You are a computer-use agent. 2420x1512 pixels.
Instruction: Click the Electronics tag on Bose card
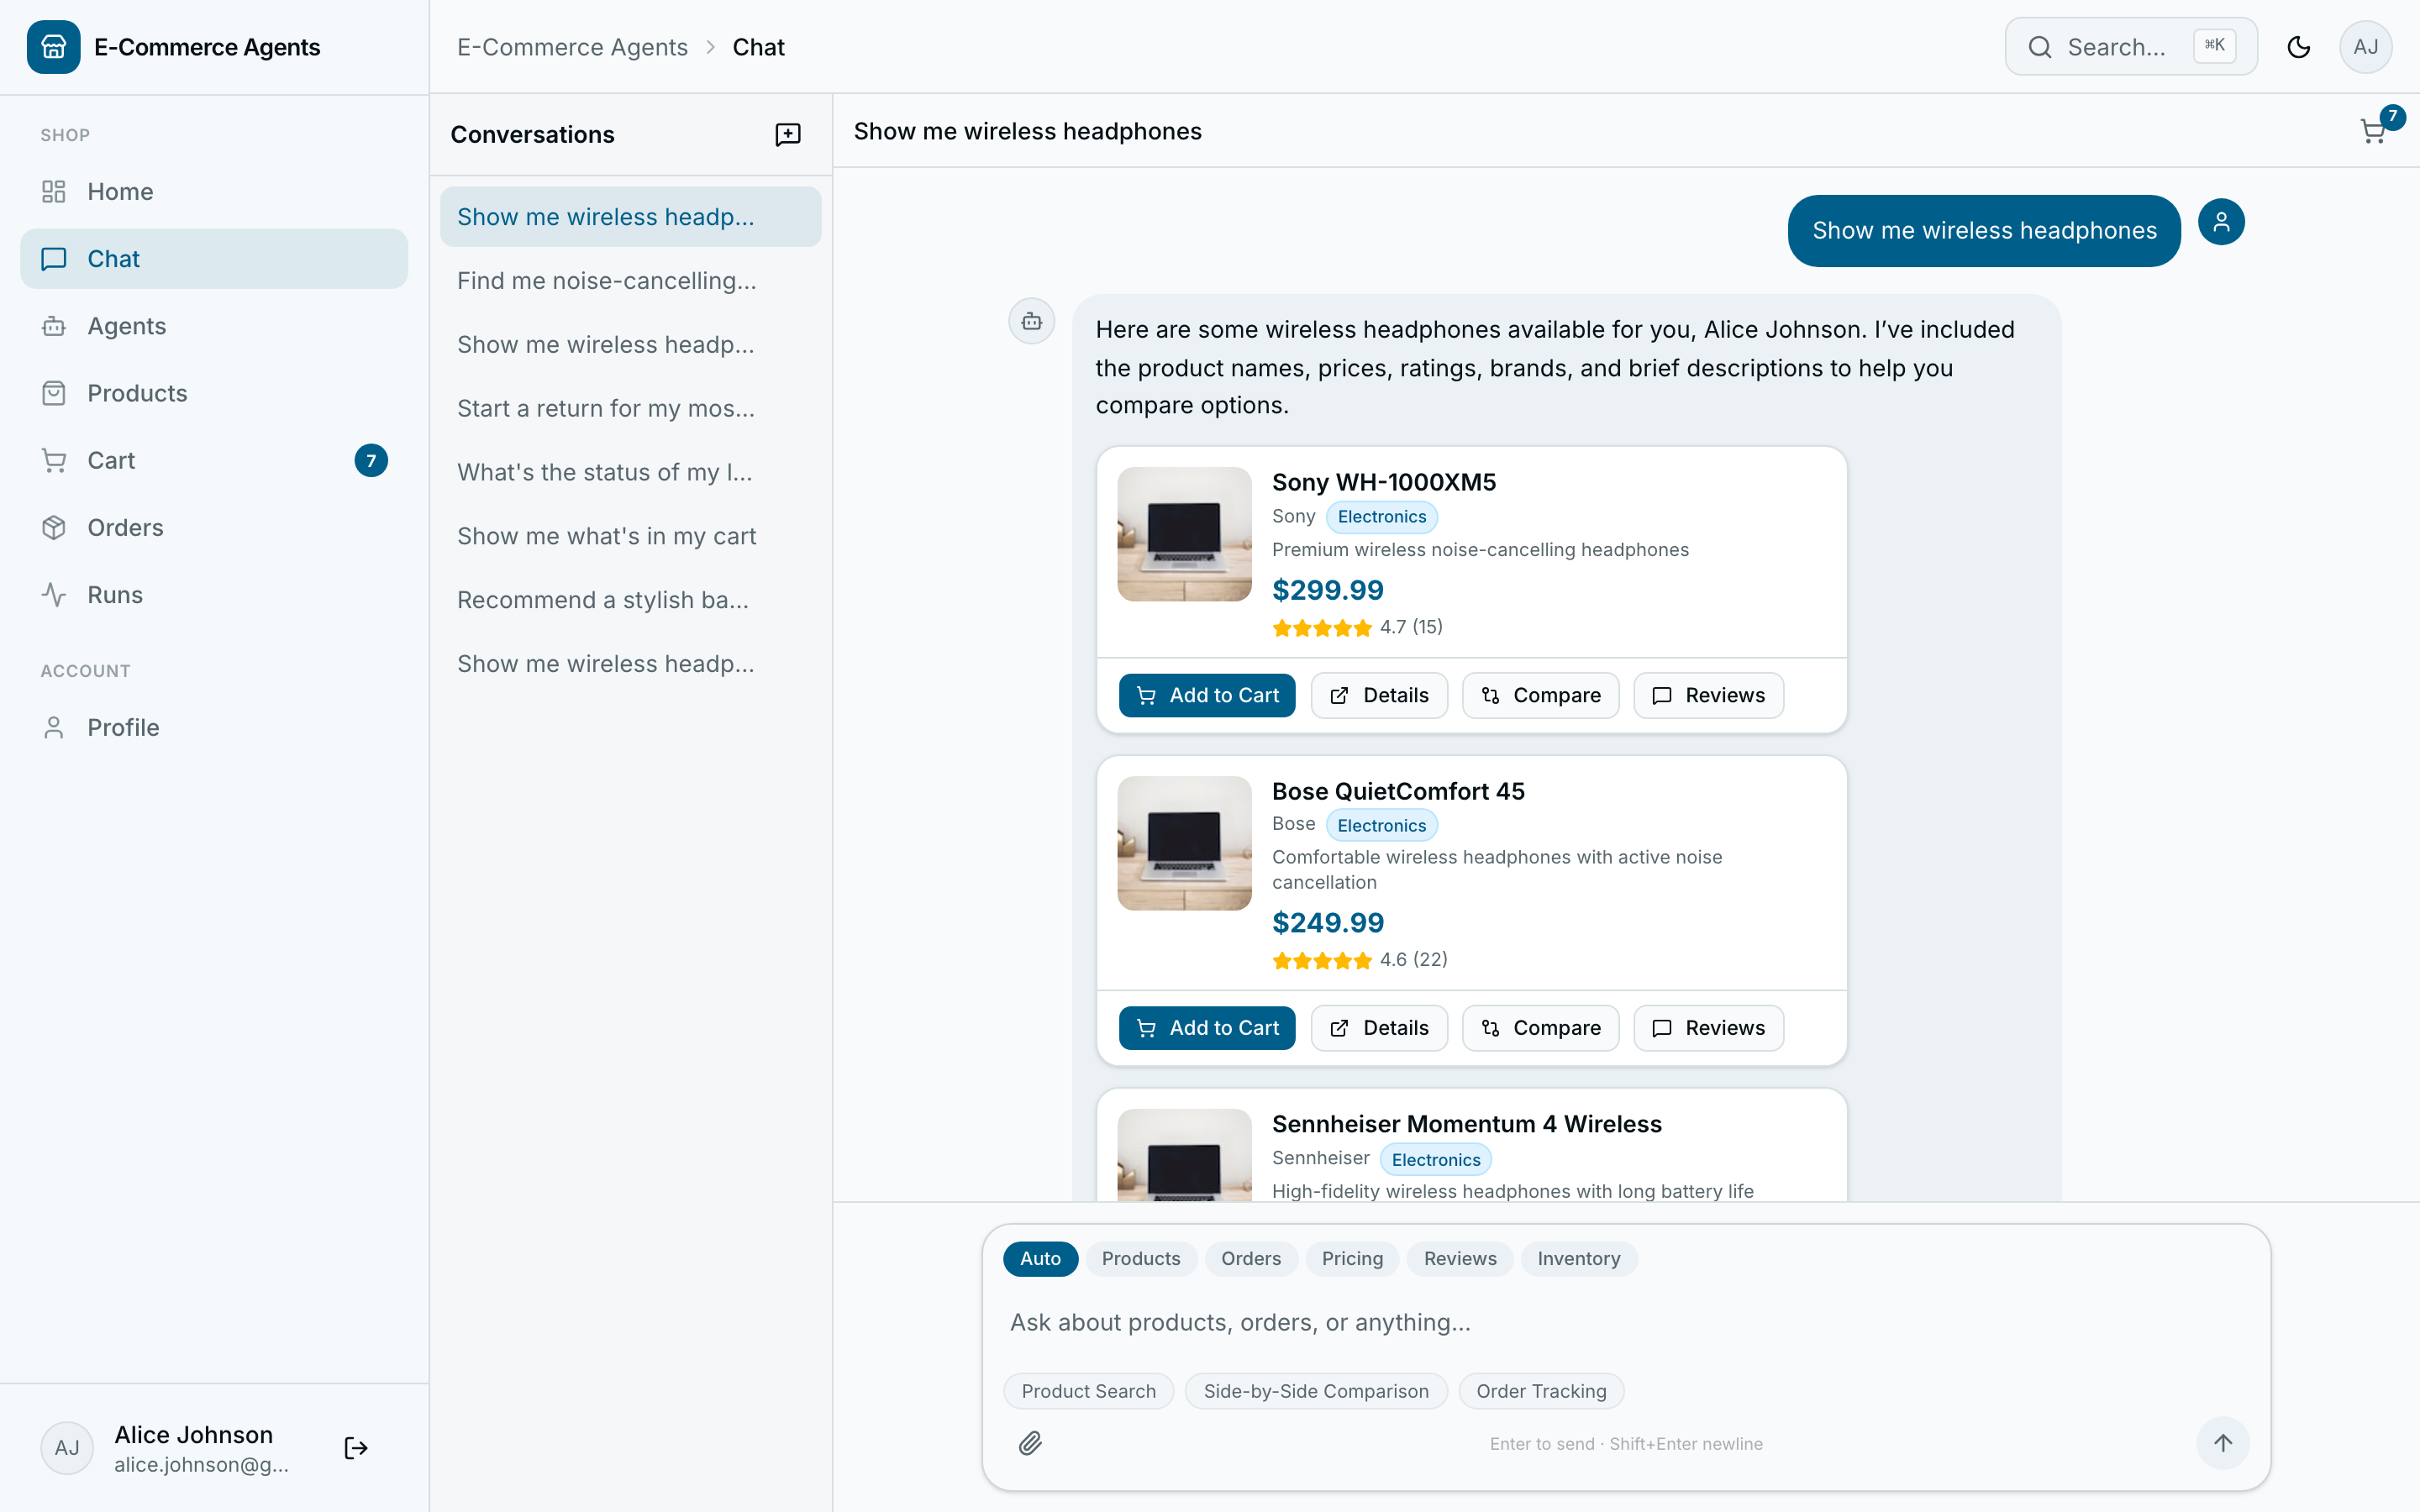[x=1381, y=825]
